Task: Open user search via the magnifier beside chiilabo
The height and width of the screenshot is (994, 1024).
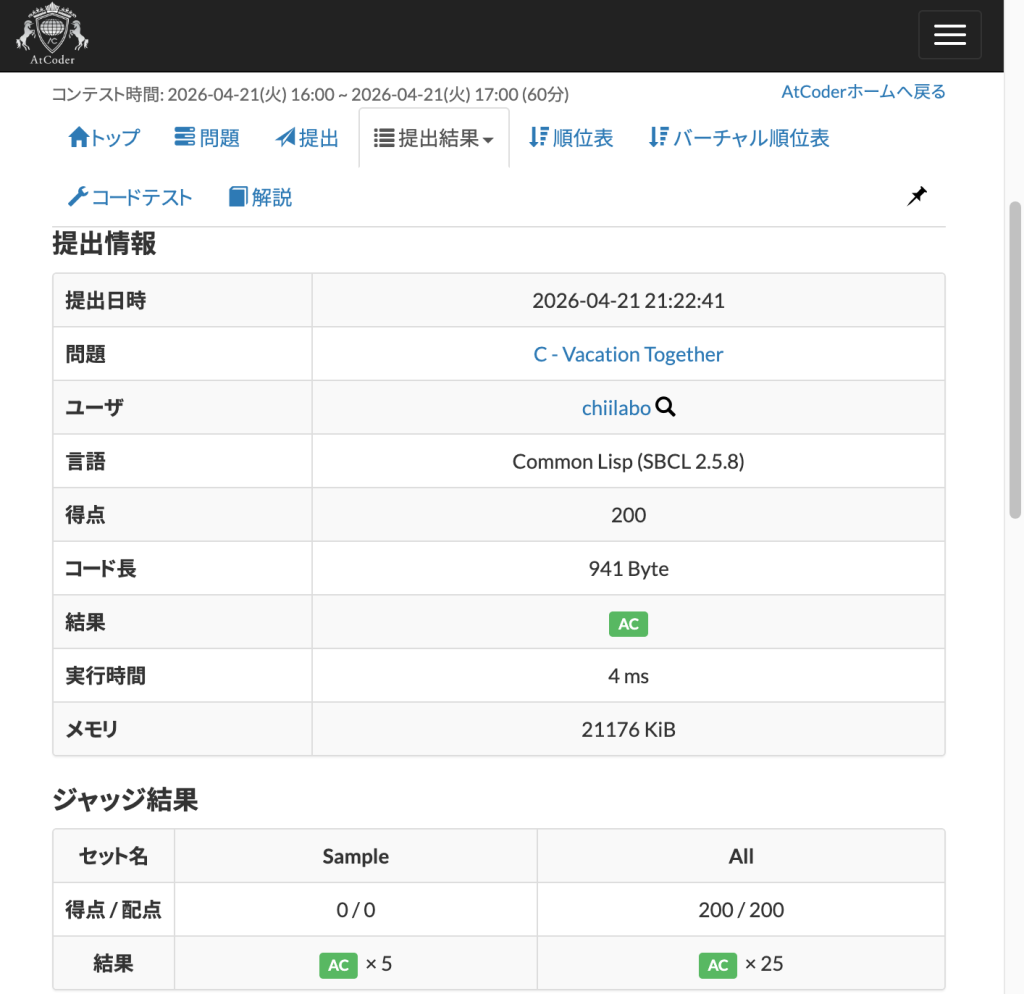Action: coord(666,407)
